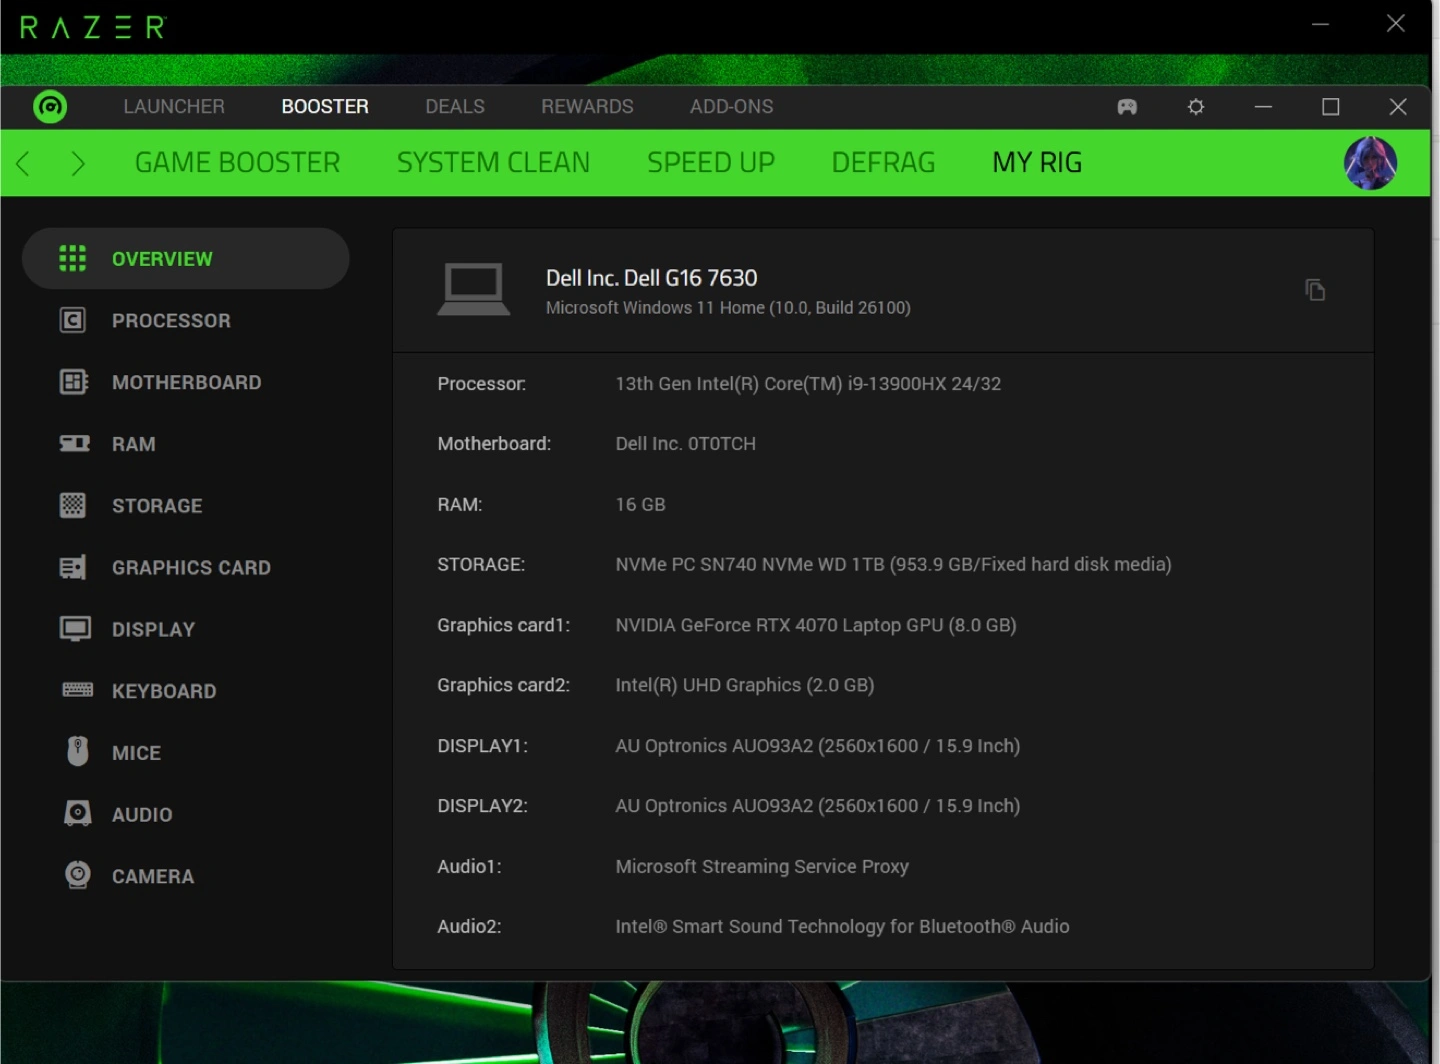This screenshot has height=1064, width=1440.
Task: Click the laptop icon beside Dell G16
Action: click(x=474, y=290)
